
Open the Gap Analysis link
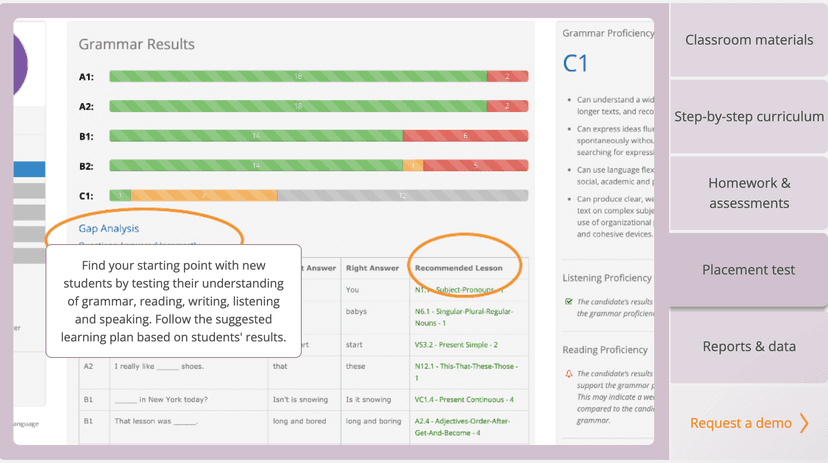click(109, 228)
